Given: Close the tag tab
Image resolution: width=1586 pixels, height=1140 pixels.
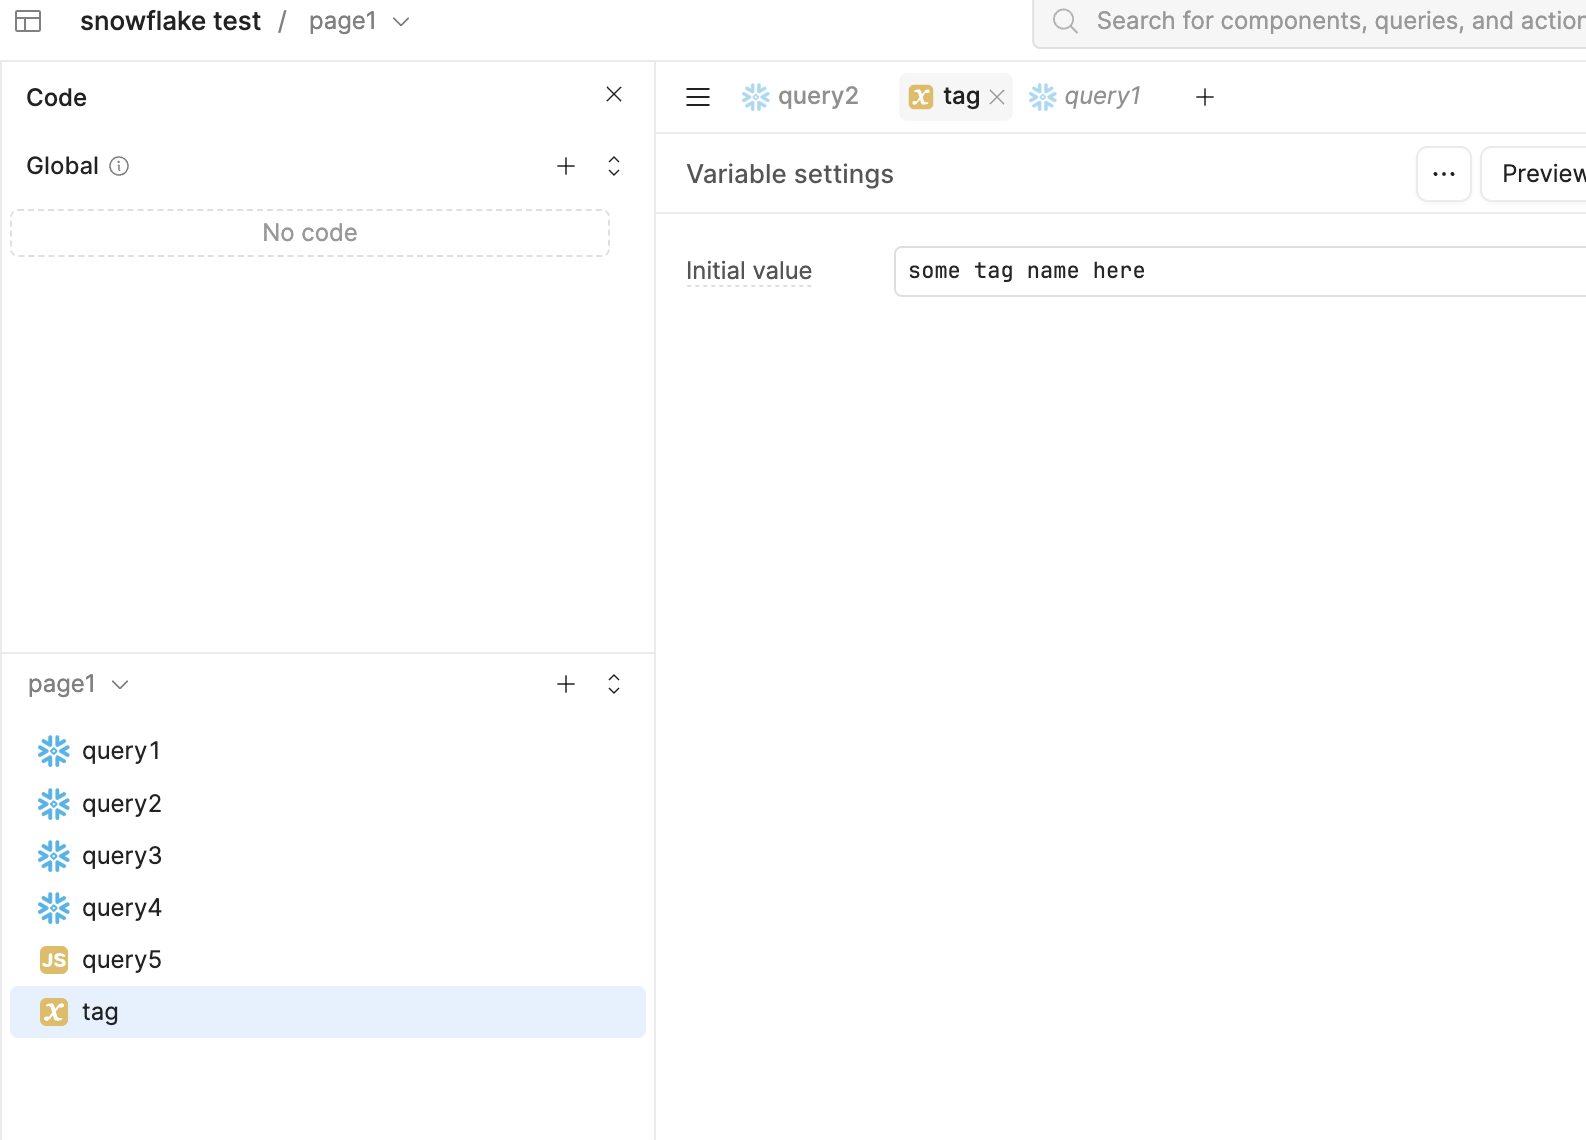Looking at the screenshot, I should coord(997,97).
